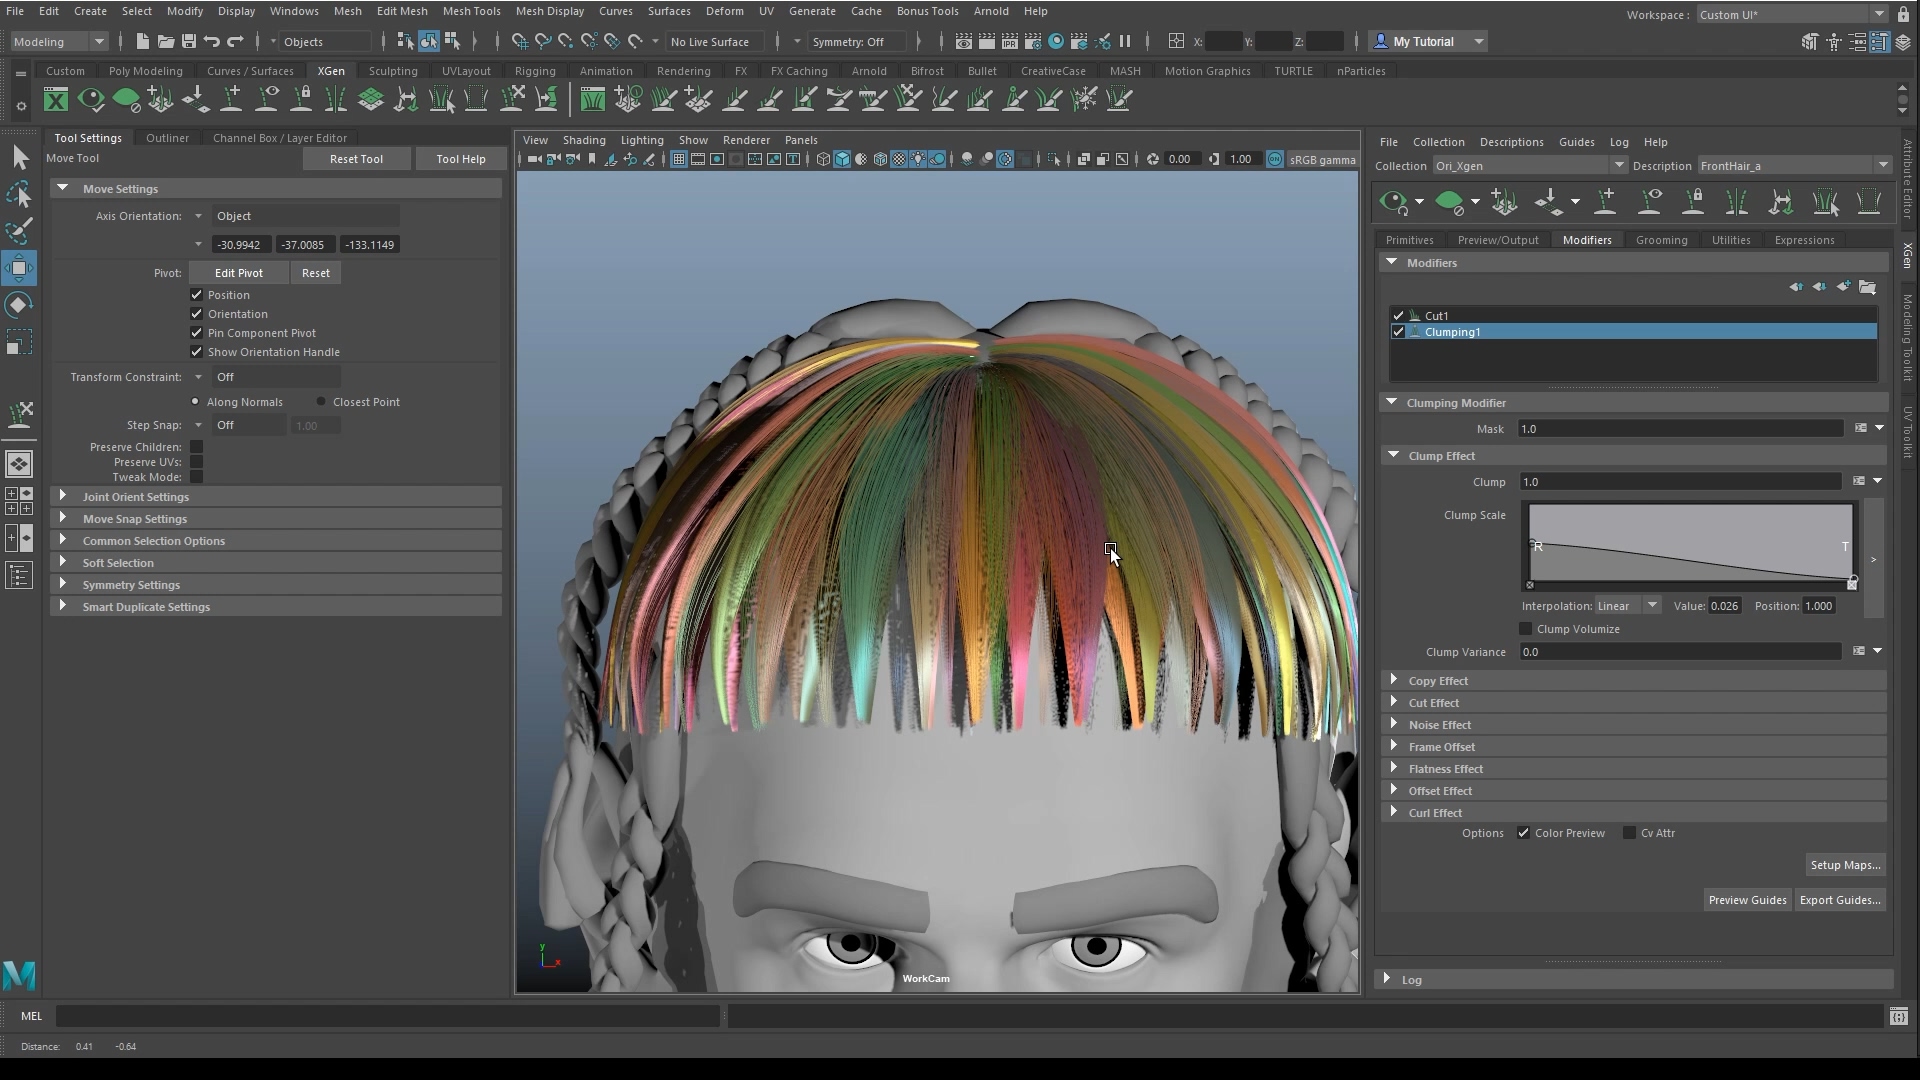Click the Paint Selection tool icon
Image resolution: width=1920 pixels, height=1080 pixels.
pos(19,231)
